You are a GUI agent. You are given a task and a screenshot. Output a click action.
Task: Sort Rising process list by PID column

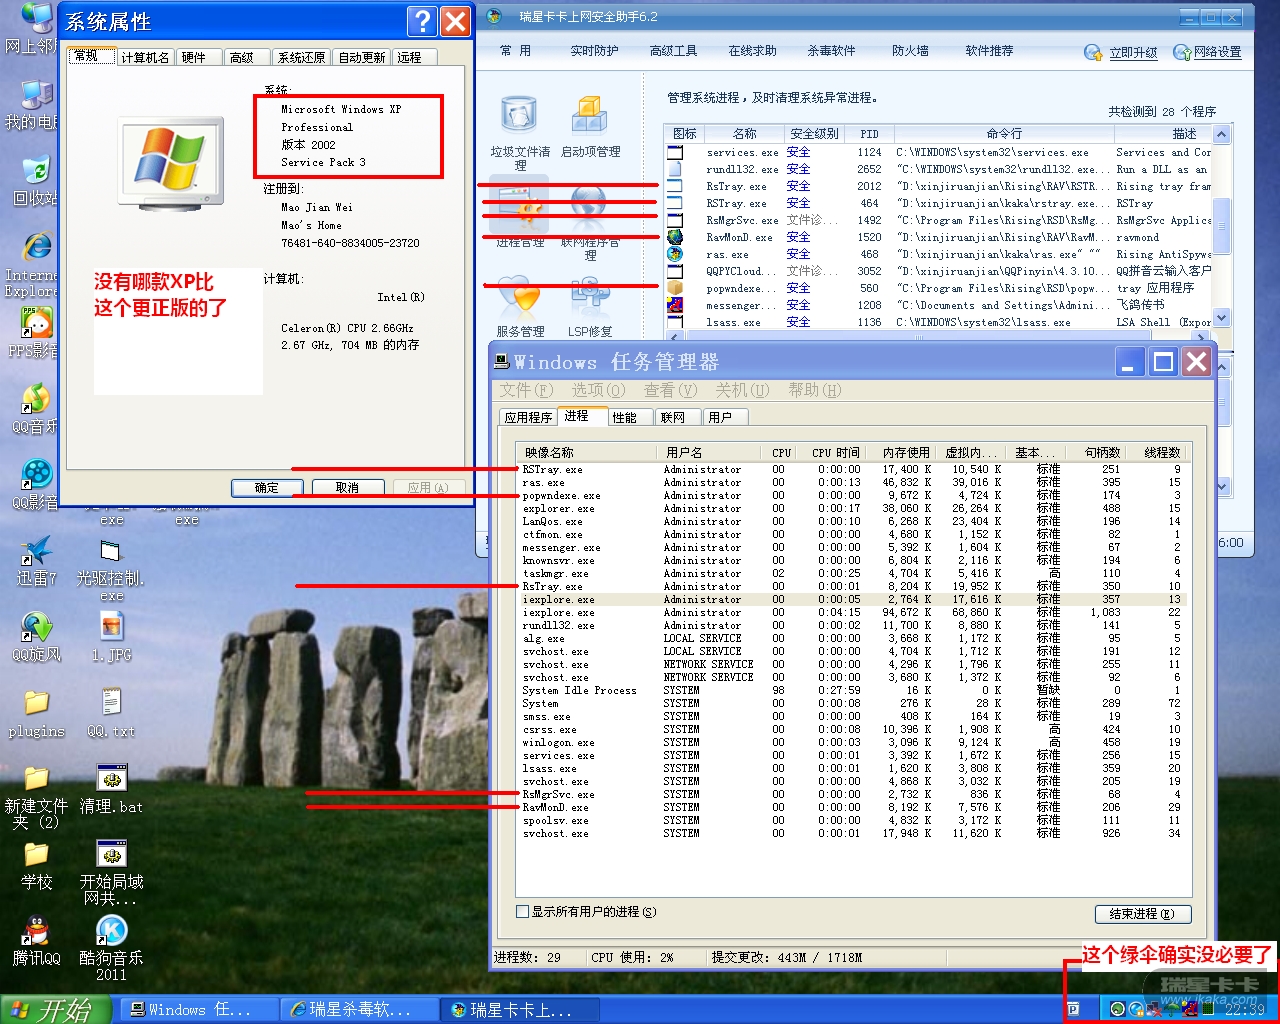coord(870,134)
